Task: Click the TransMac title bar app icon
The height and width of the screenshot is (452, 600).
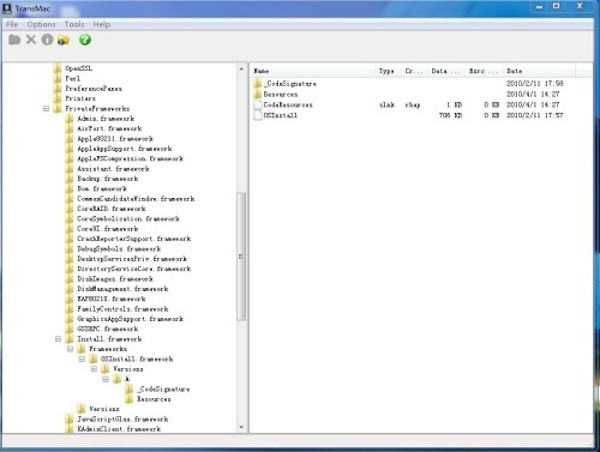Action: point(7,8)
